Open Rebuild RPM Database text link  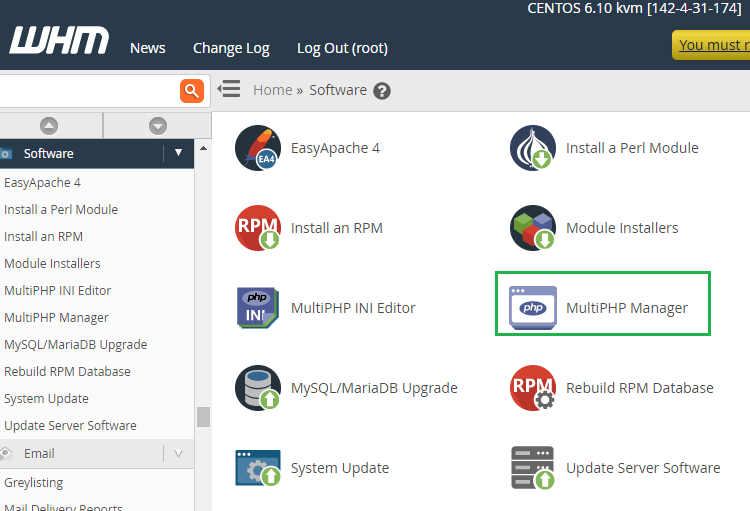tap(640, 388)
